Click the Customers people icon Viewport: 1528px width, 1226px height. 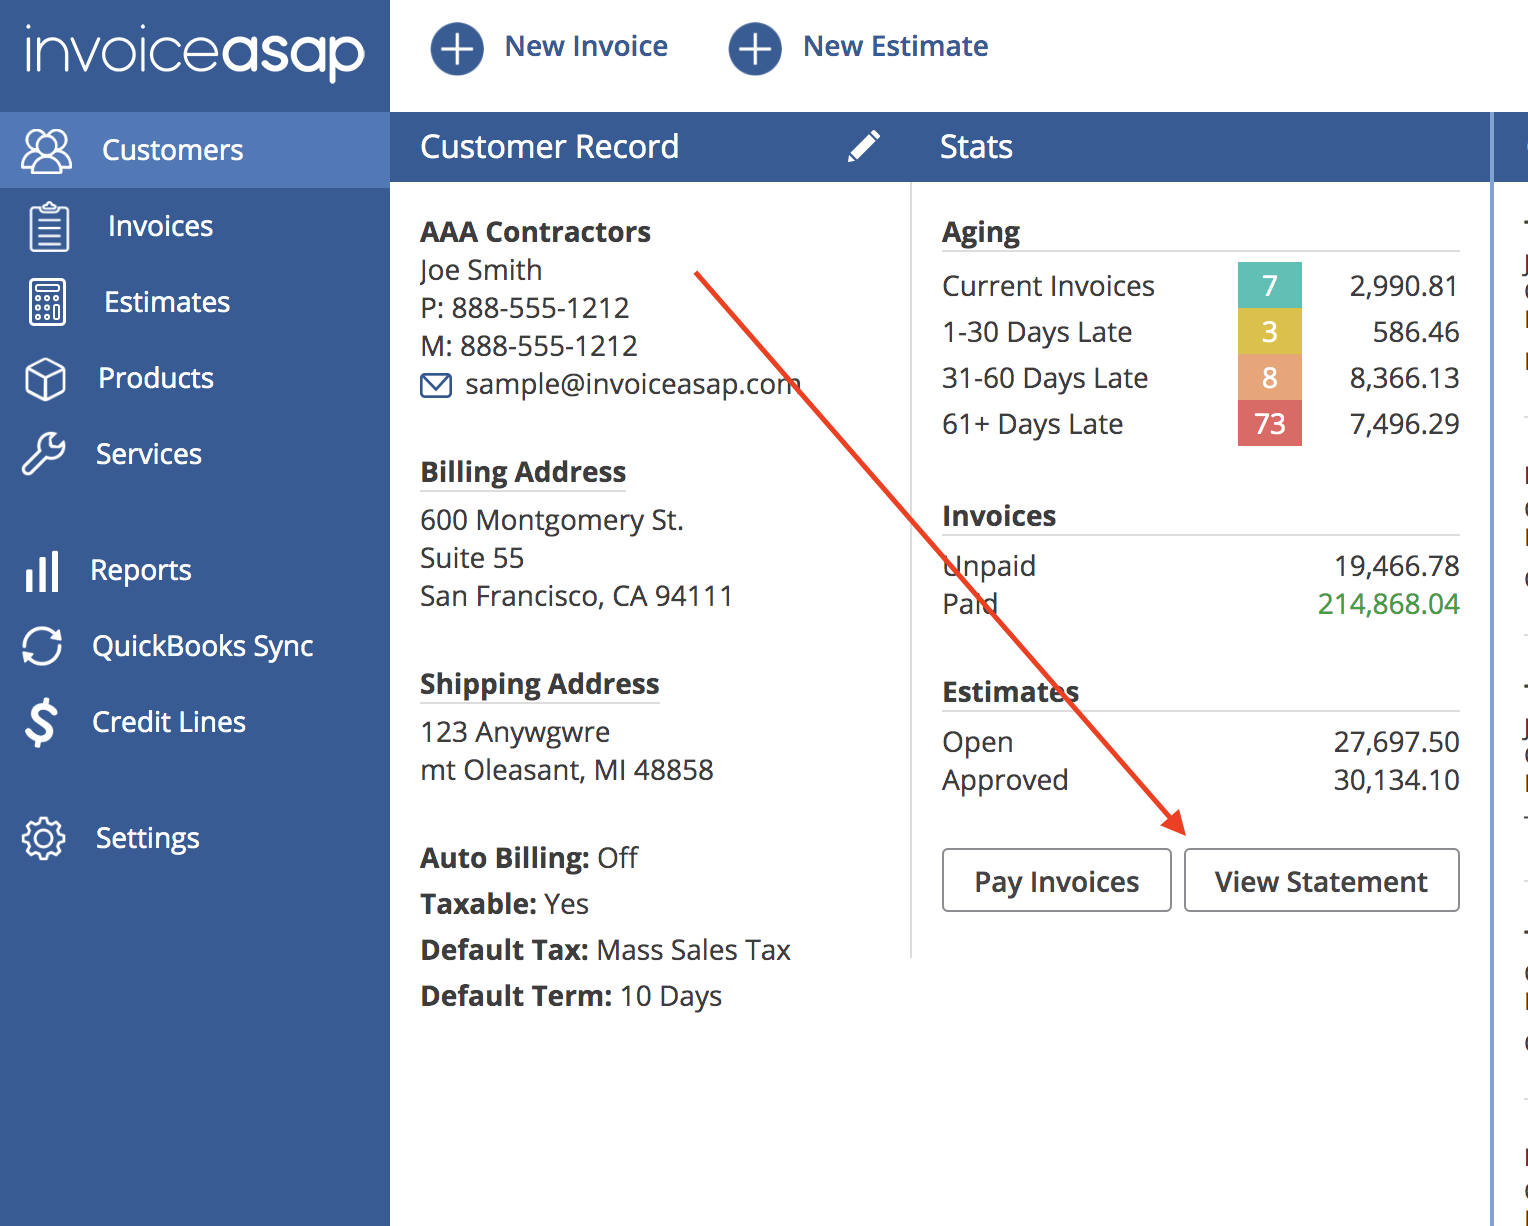pyautogui.click(x=46, y=150)
